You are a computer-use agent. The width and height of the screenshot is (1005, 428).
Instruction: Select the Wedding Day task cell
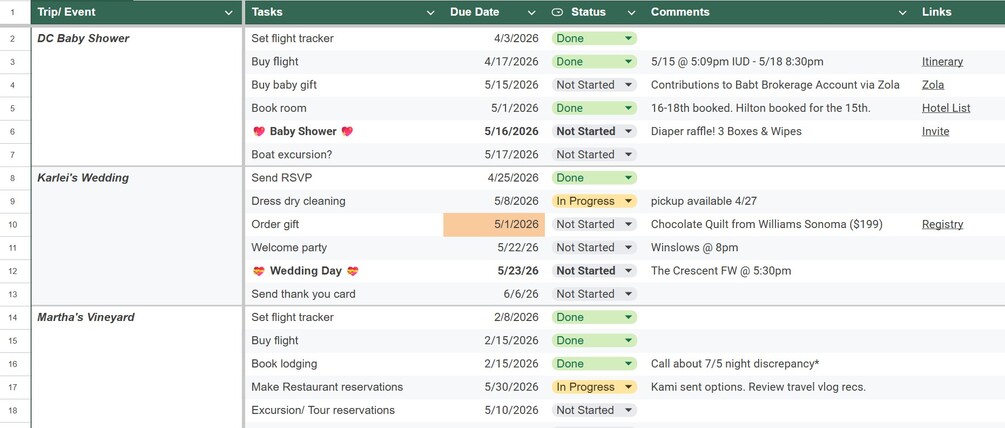(x=344, y=270)
